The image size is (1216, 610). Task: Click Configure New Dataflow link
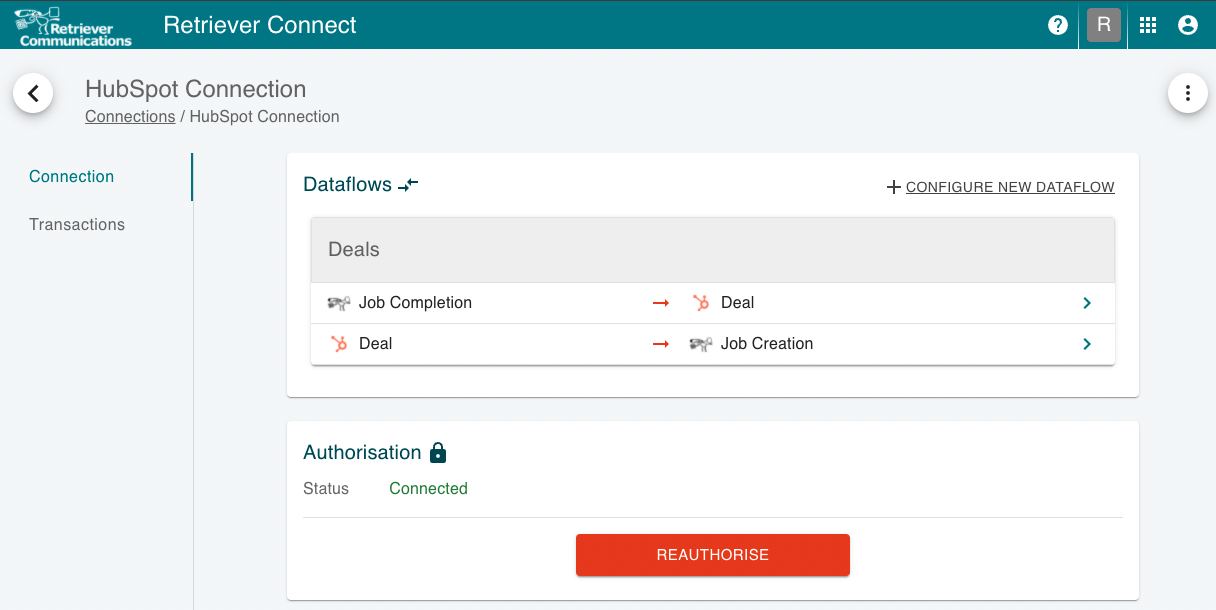[x=1010, y=187]
